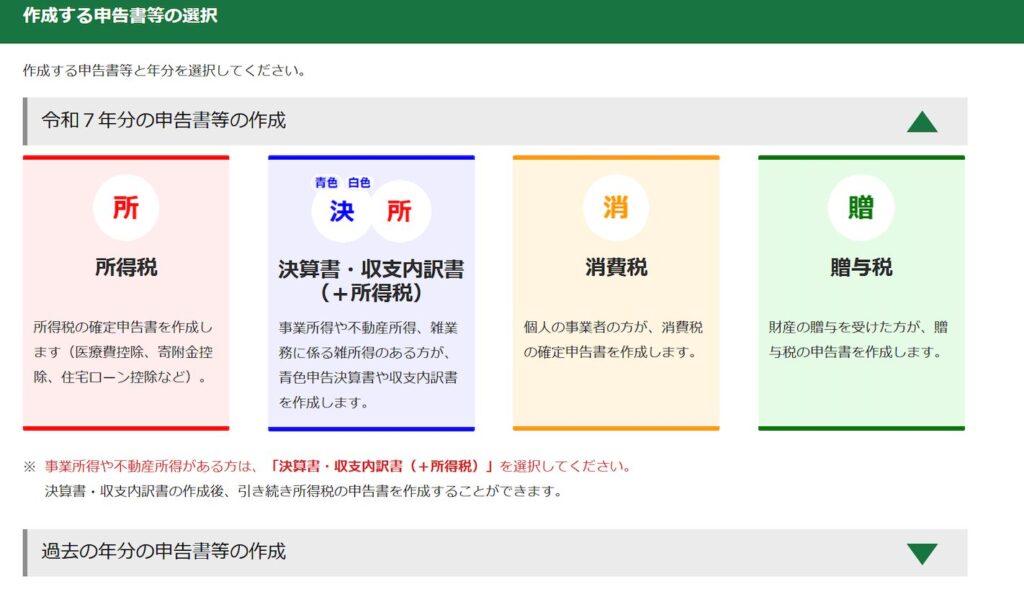1024x602 pixels.
Task: Choose the 消費税 card title
Action: (615, 268)
